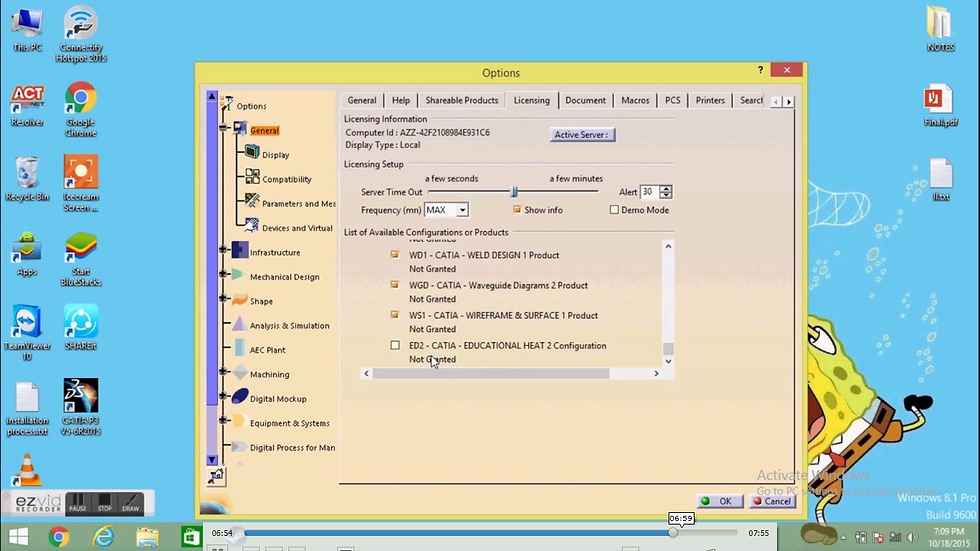Open the NOTES folder on desktop

click(x=940, y=29)
